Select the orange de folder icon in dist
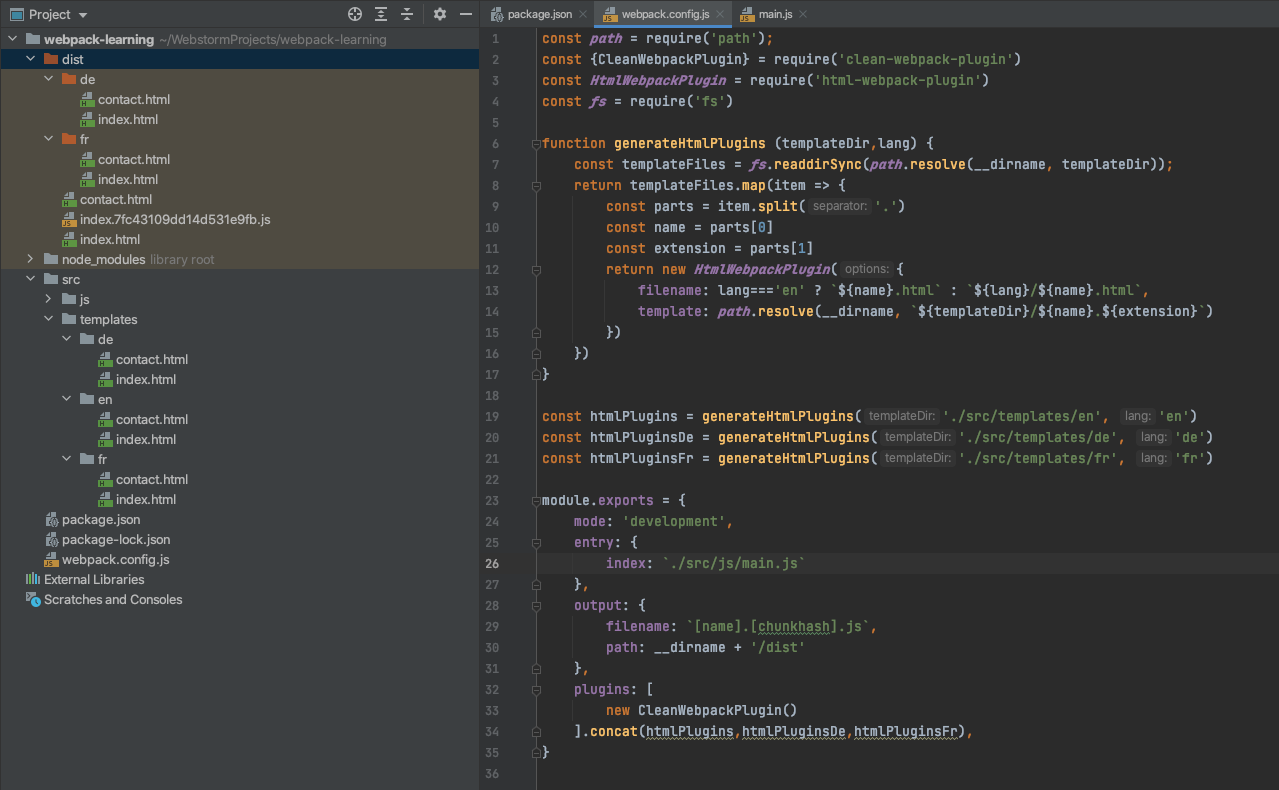 pos(69,80)
